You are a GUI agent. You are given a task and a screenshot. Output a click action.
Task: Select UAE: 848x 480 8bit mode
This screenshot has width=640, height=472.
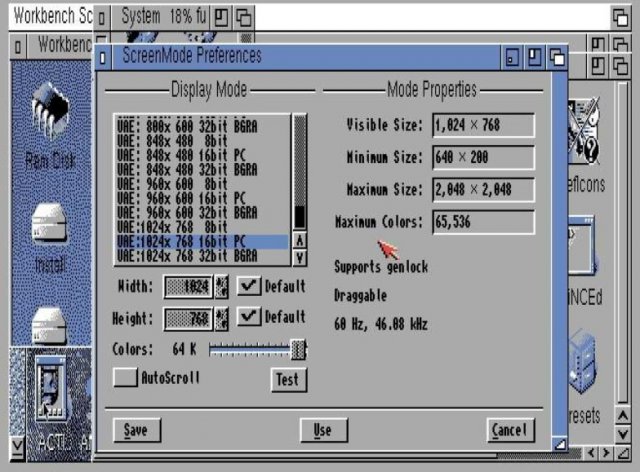pos(202,141)
